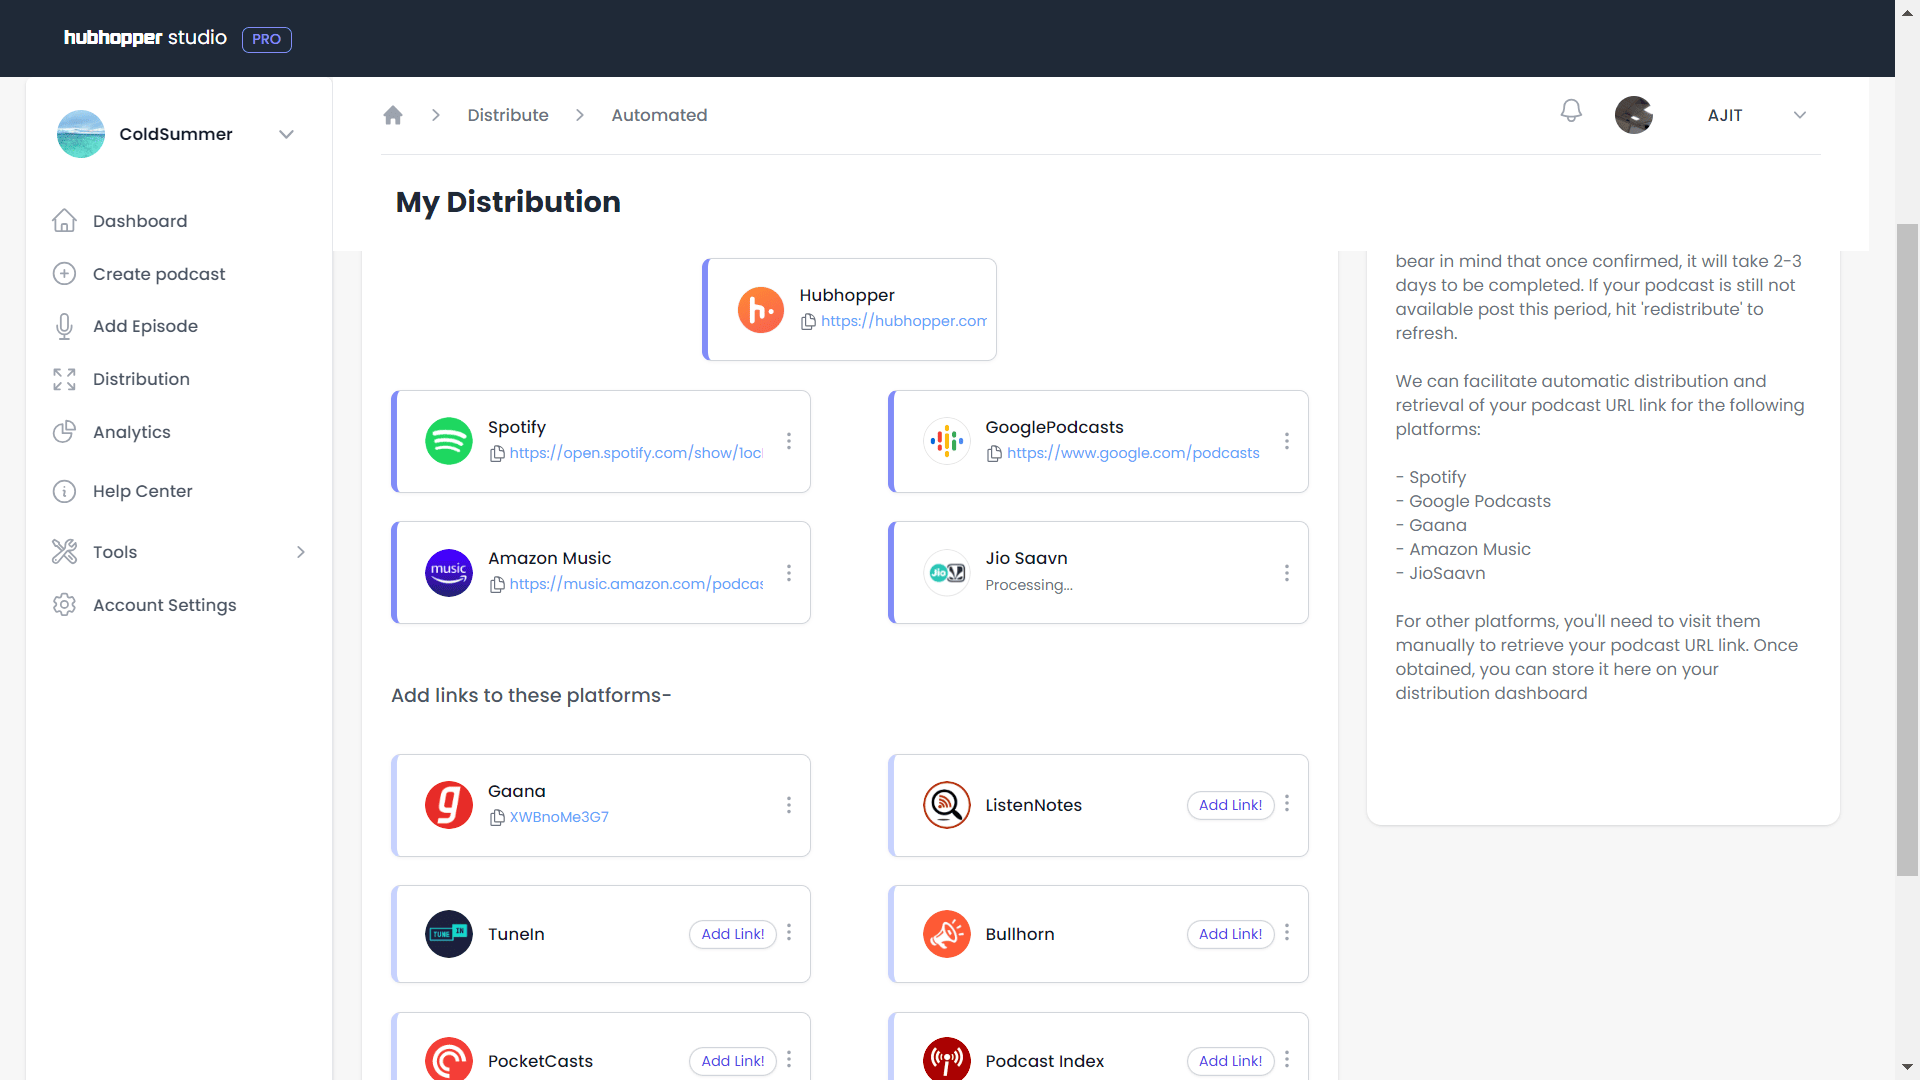Click Add Link for Bullhorn

1230,934
